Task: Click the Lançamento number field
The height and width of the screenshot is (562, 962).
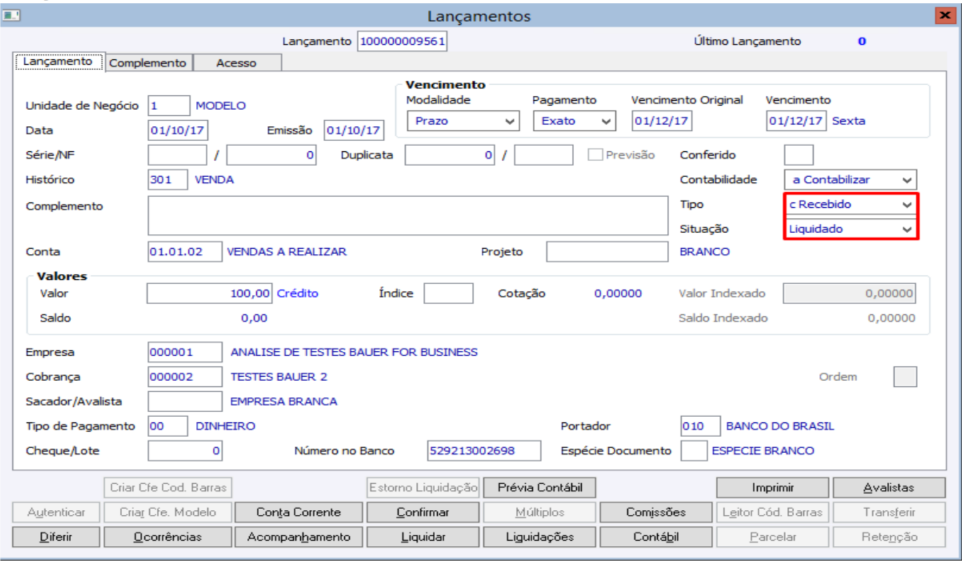Action: [402, 41]
